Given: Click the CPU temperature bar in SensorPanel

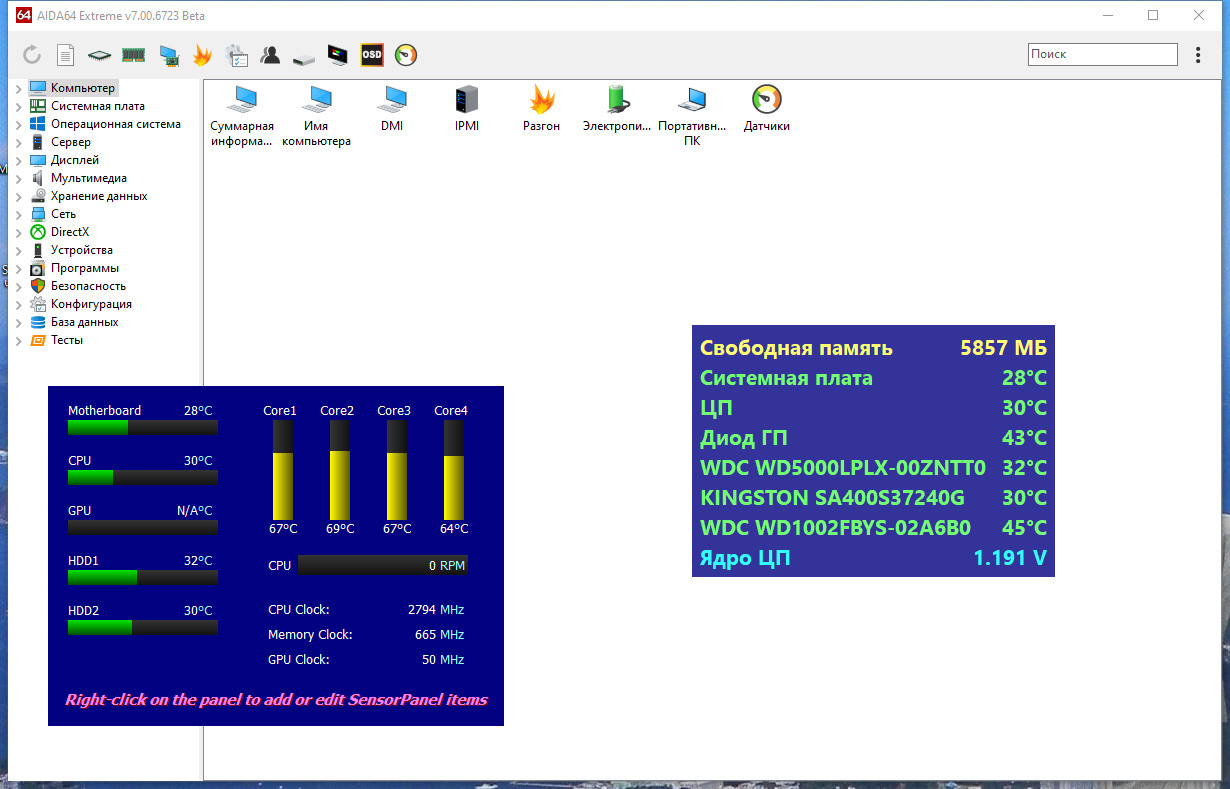Looking at the screenshot, I should pos(143,478).
